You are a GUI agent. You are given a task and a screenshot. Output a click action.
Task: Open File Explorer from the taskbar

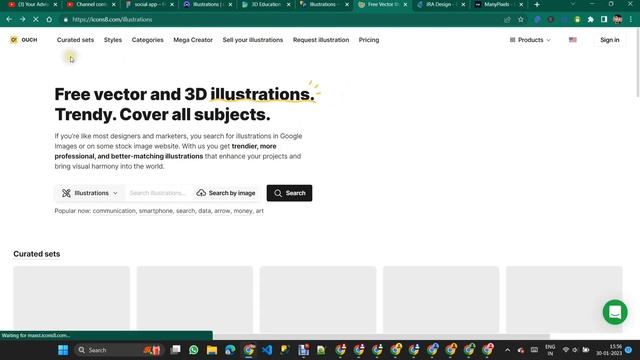[212, 350]
